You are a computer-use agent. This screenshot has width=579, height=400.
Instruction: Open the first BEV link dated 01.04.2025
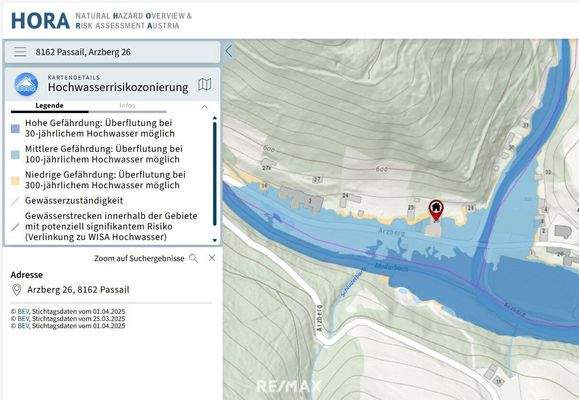pos(23,312)
